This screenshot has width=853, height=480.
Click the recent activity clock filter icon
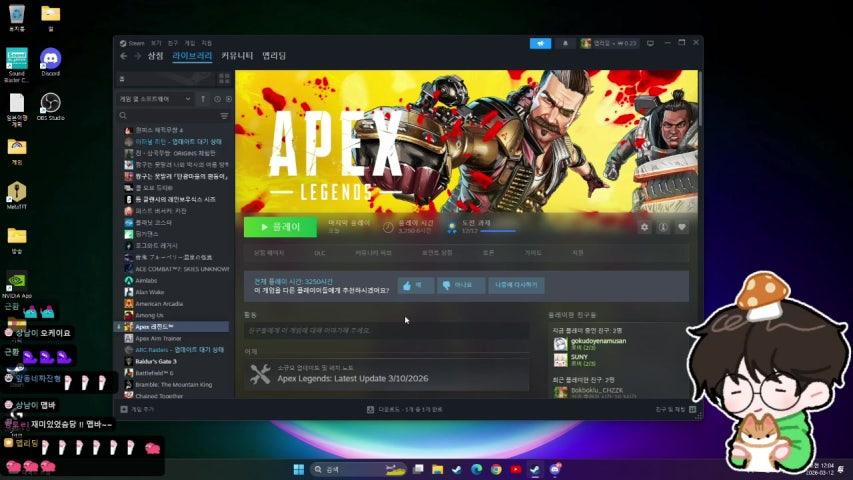[x=217, y=99]
